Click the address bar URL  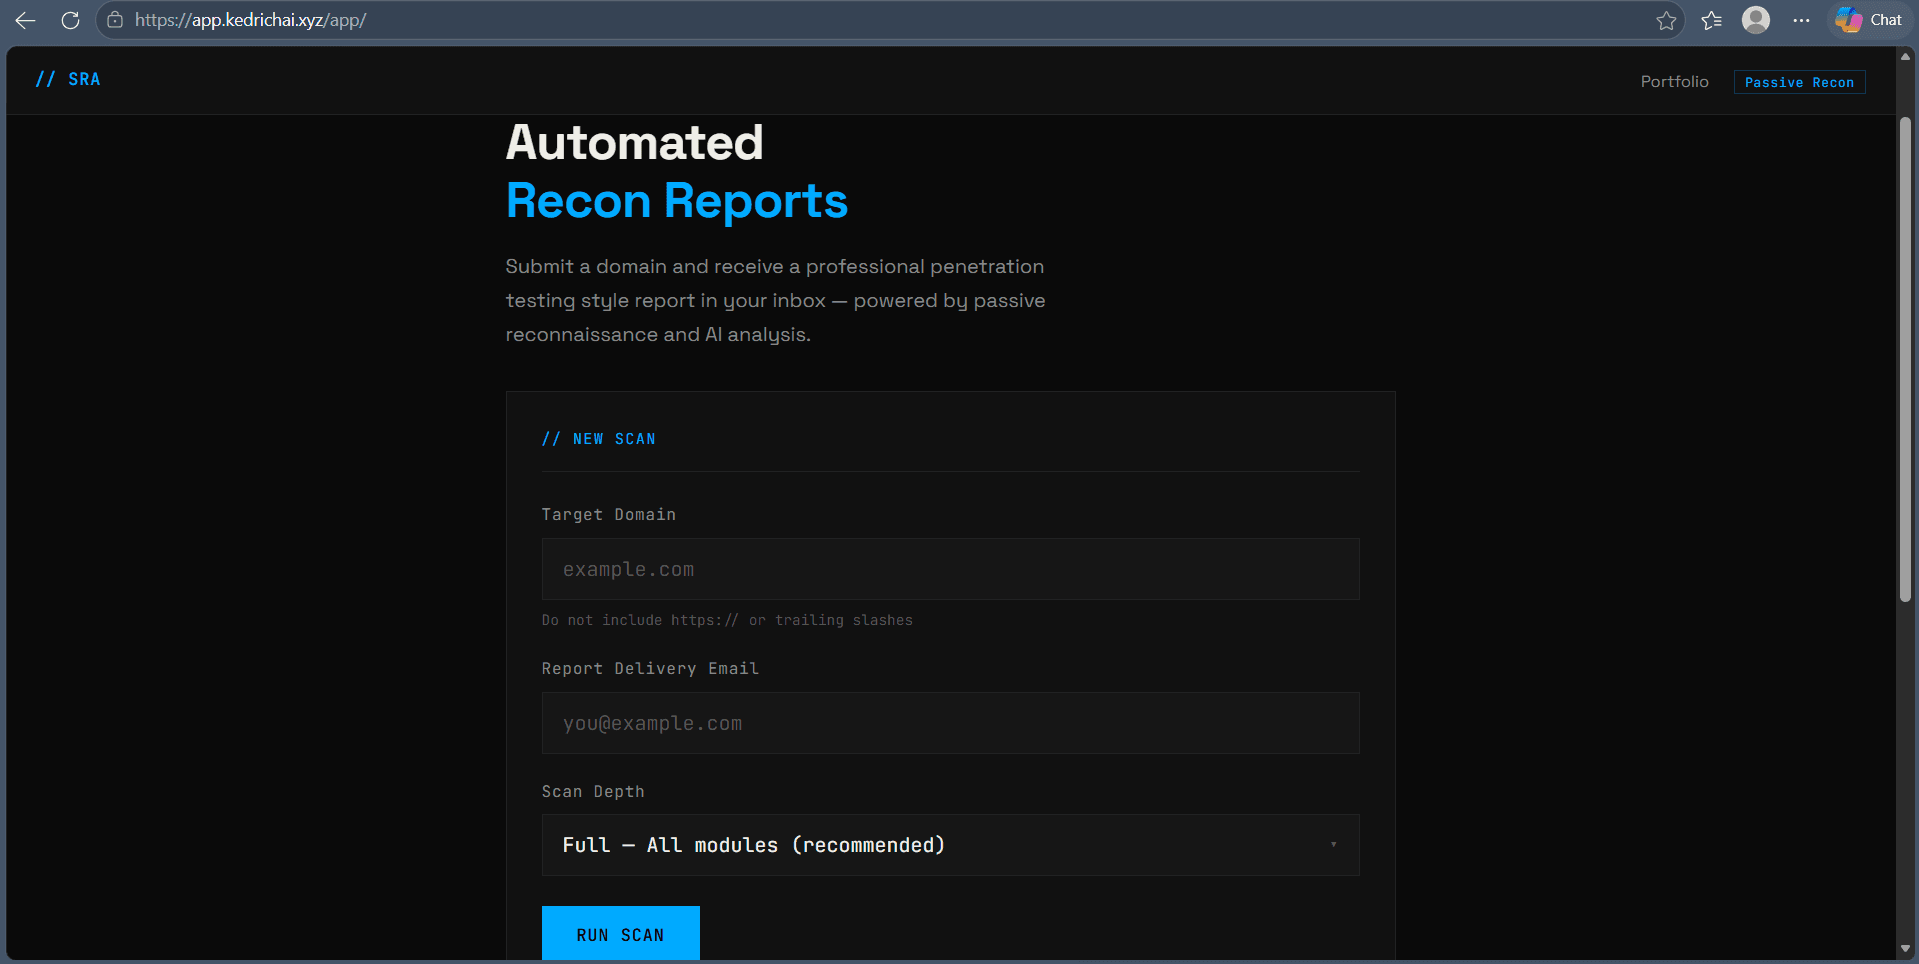pyautogui.click(x=251, y=20)
